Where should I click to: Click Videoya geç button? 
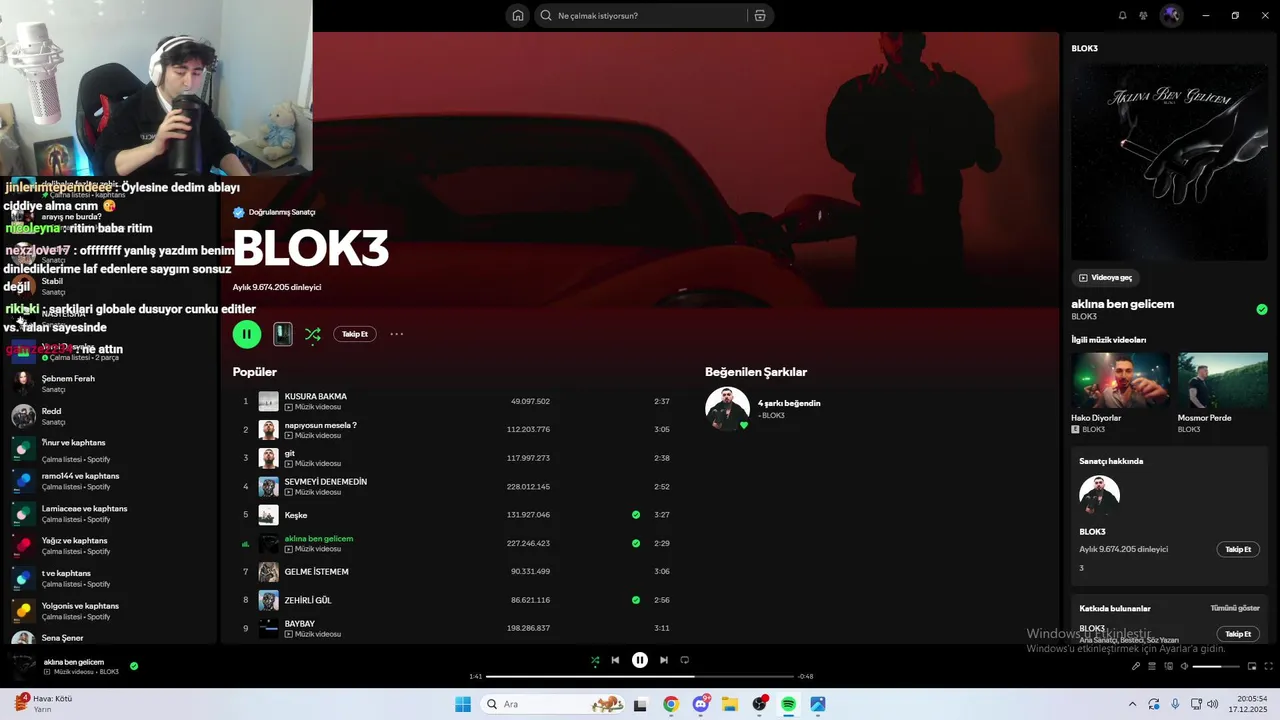pyautogui.click(x=1105, y=278)
